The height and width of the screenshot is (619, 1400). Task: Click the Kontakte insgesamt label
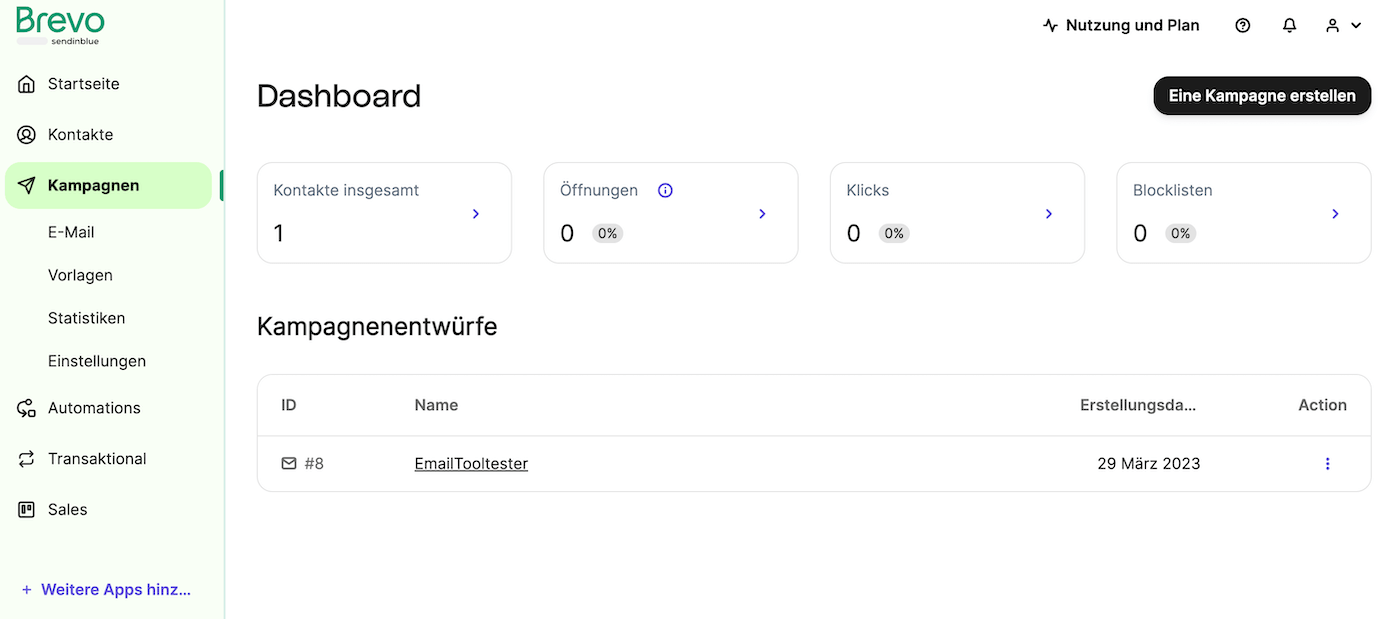346,190
